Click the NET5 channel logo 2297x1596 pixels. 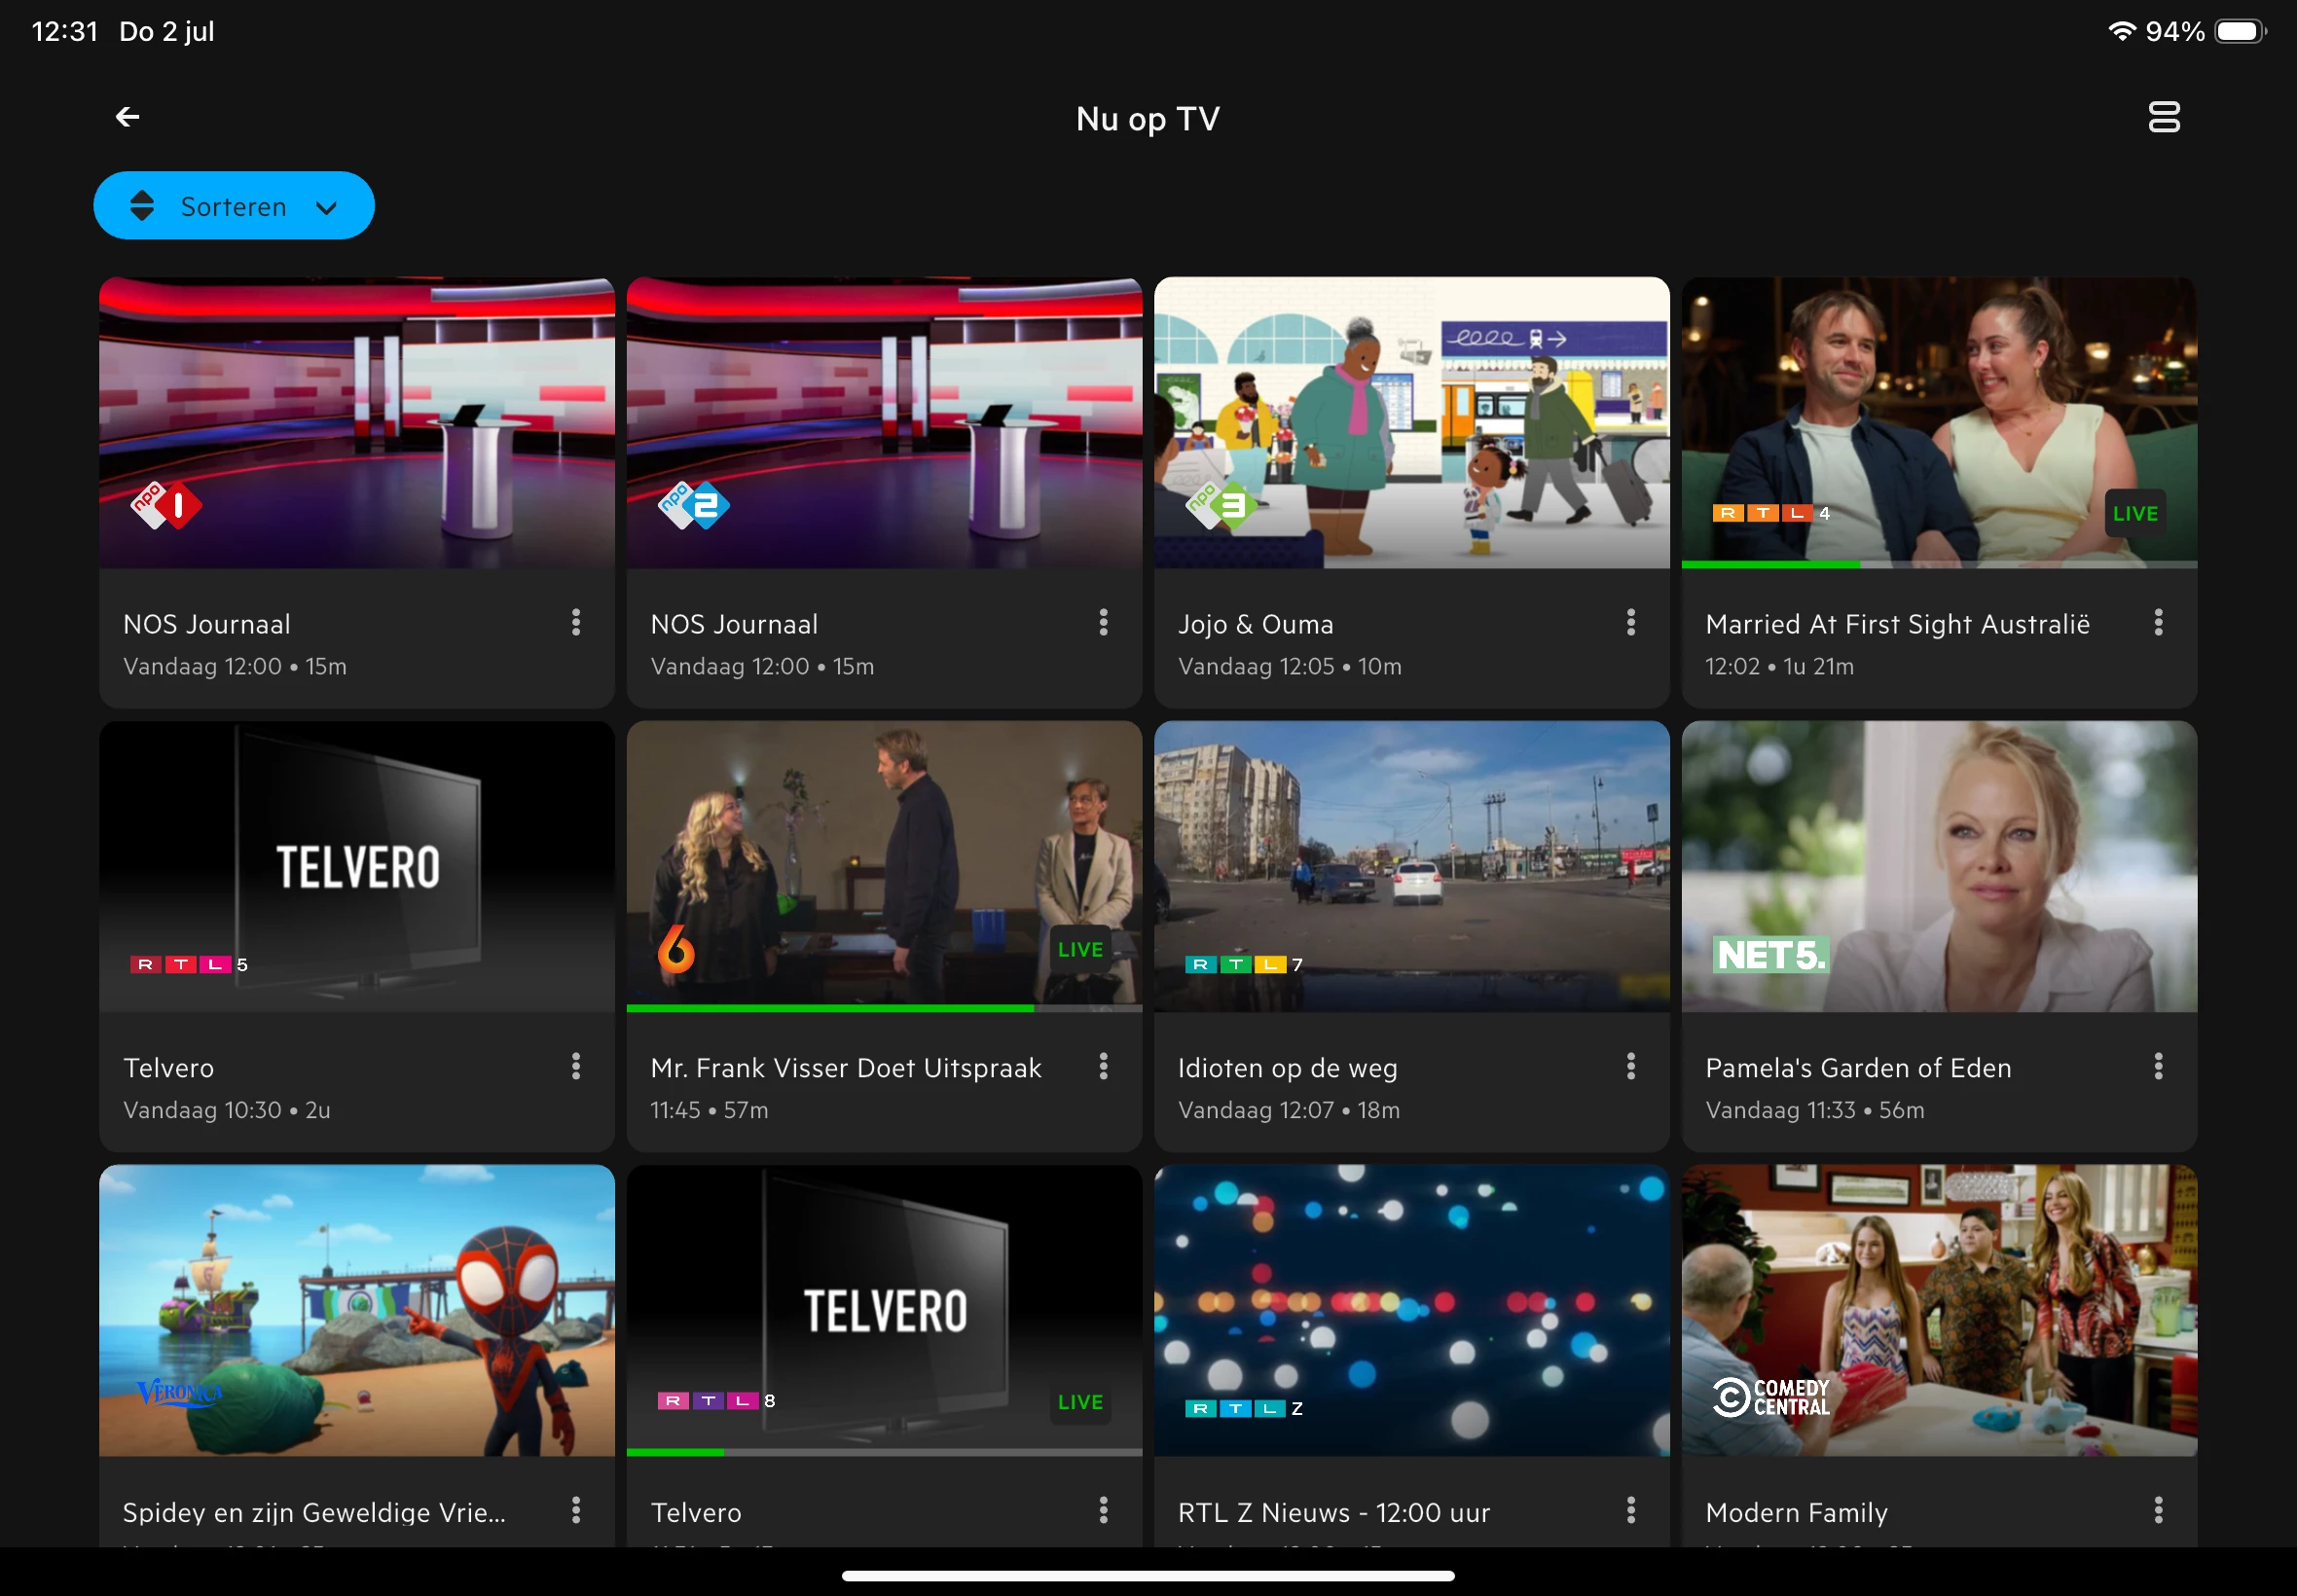click(1771, 956)
